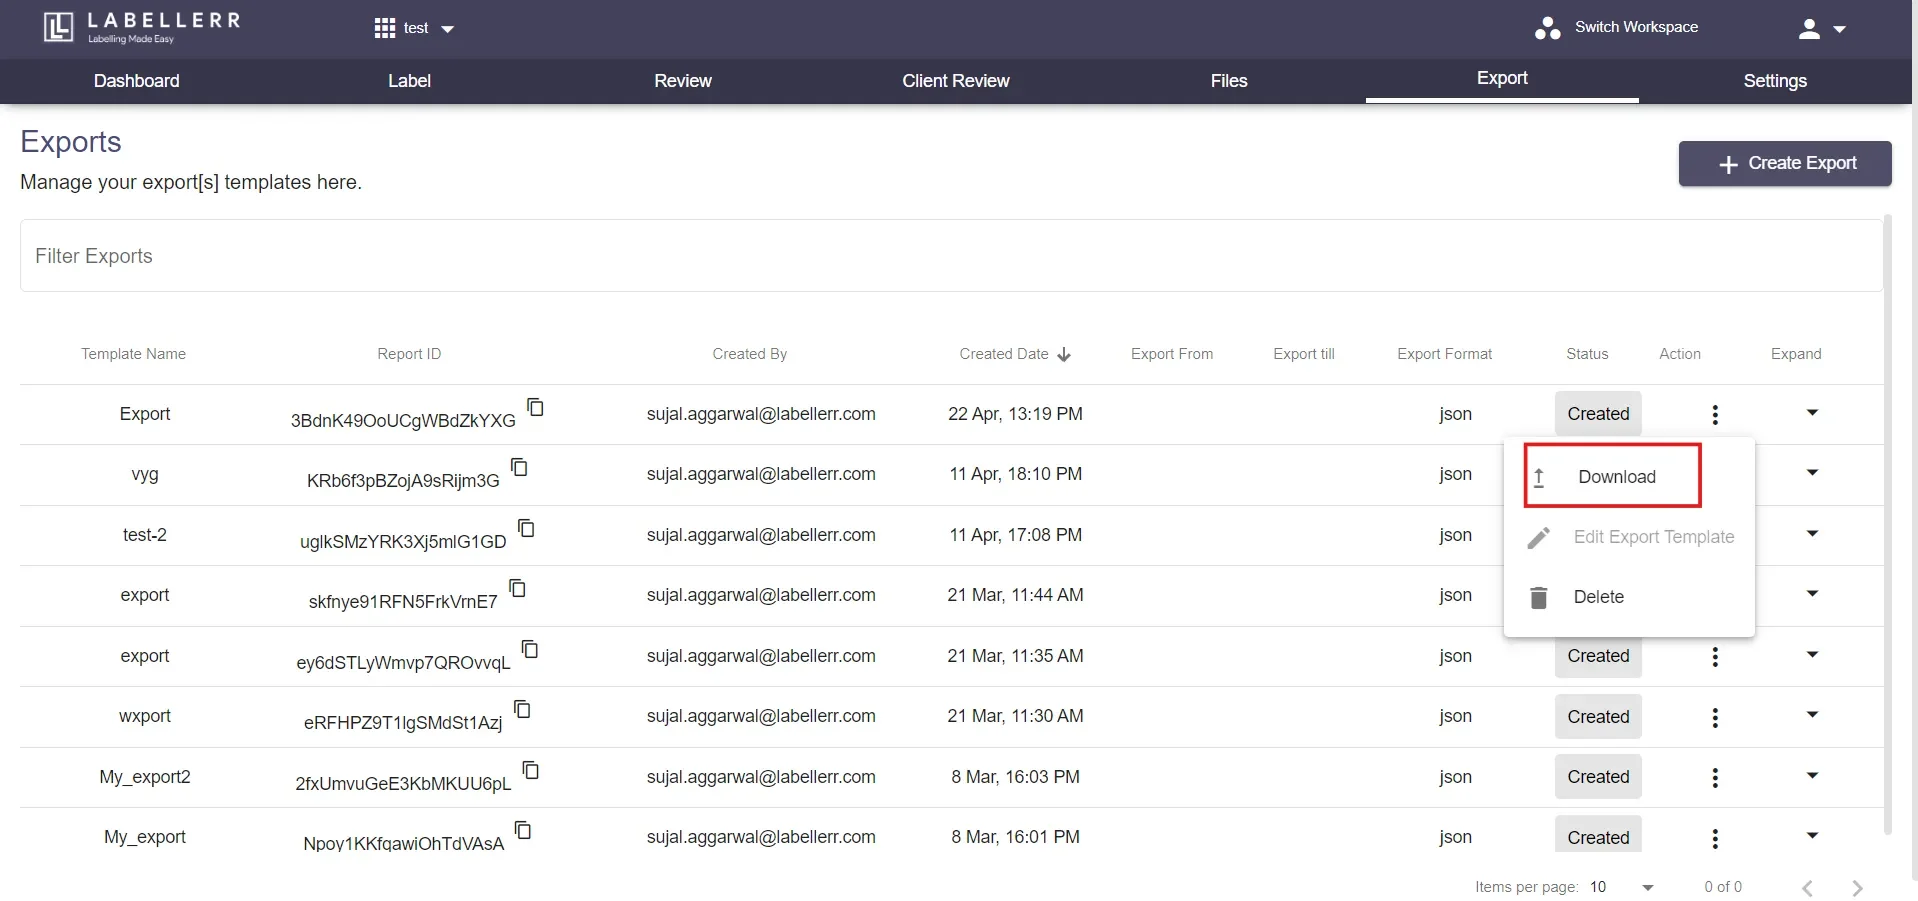
Task: Click the Created By column header
Action: [x=750, y=354]
